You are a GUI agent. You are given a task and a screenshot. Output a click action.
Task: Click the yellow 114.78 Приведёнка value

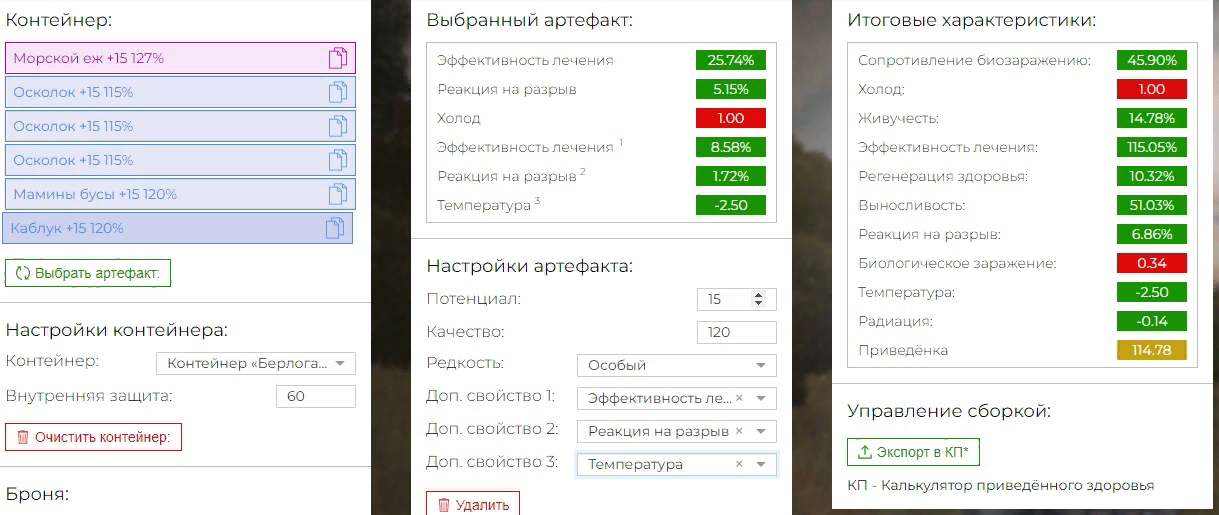[x=1152, y=350]
